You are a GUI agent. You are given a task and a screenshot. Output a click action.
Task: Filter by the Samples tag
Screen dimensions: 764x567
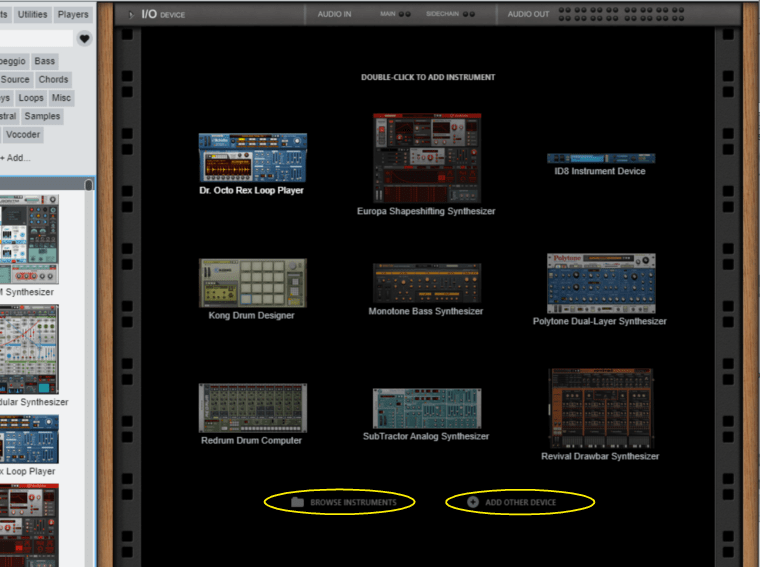42,116
